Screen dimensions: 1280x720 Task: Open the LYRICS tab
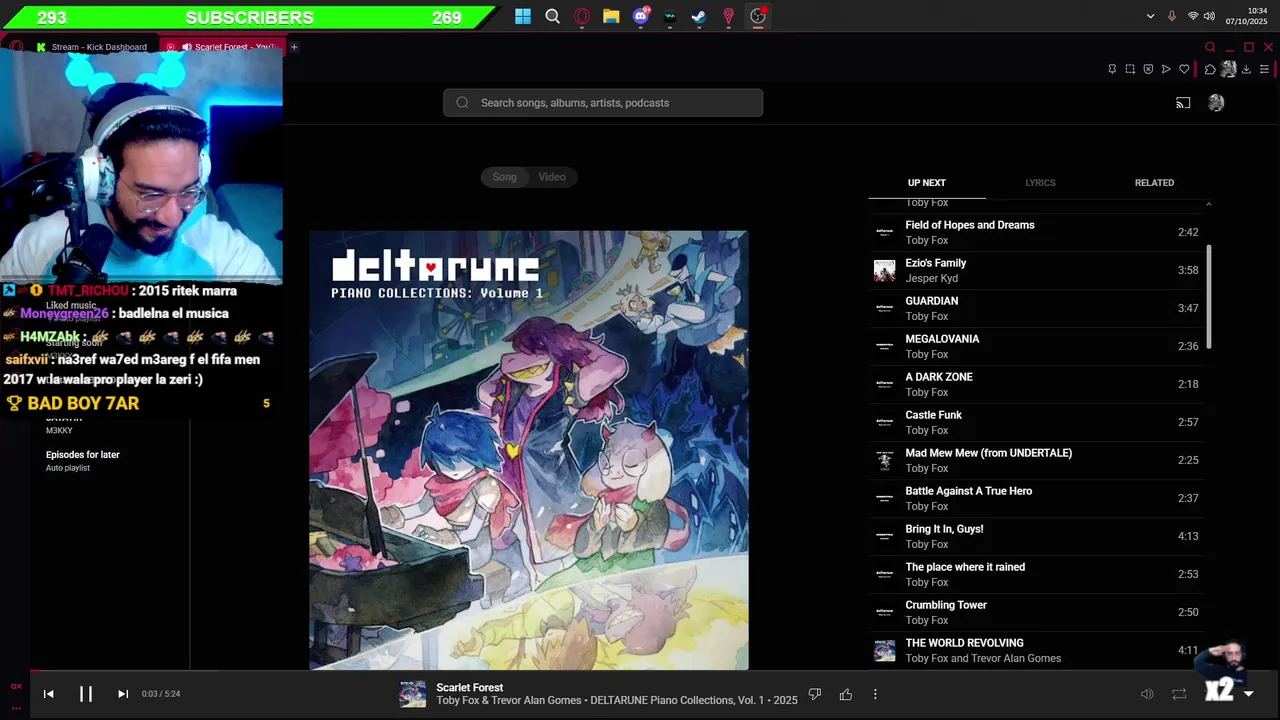1040,183
